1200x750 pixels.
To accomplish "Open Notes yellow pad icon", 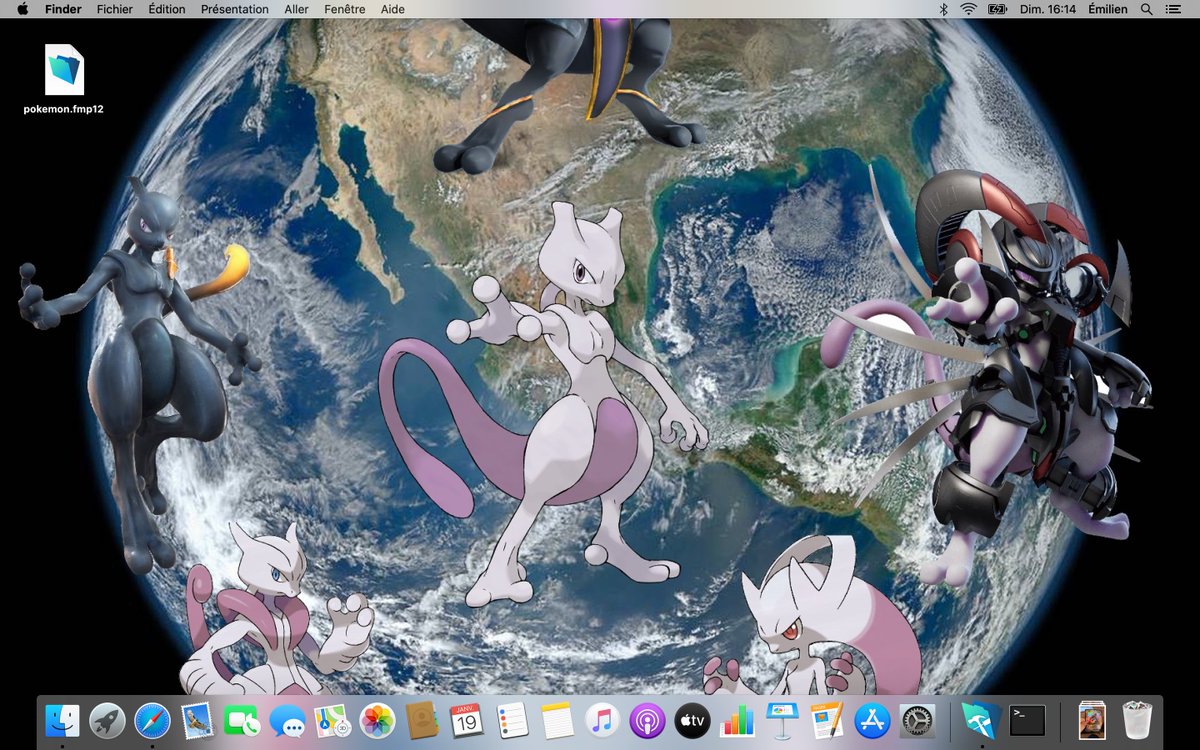I will pos(557,720).
